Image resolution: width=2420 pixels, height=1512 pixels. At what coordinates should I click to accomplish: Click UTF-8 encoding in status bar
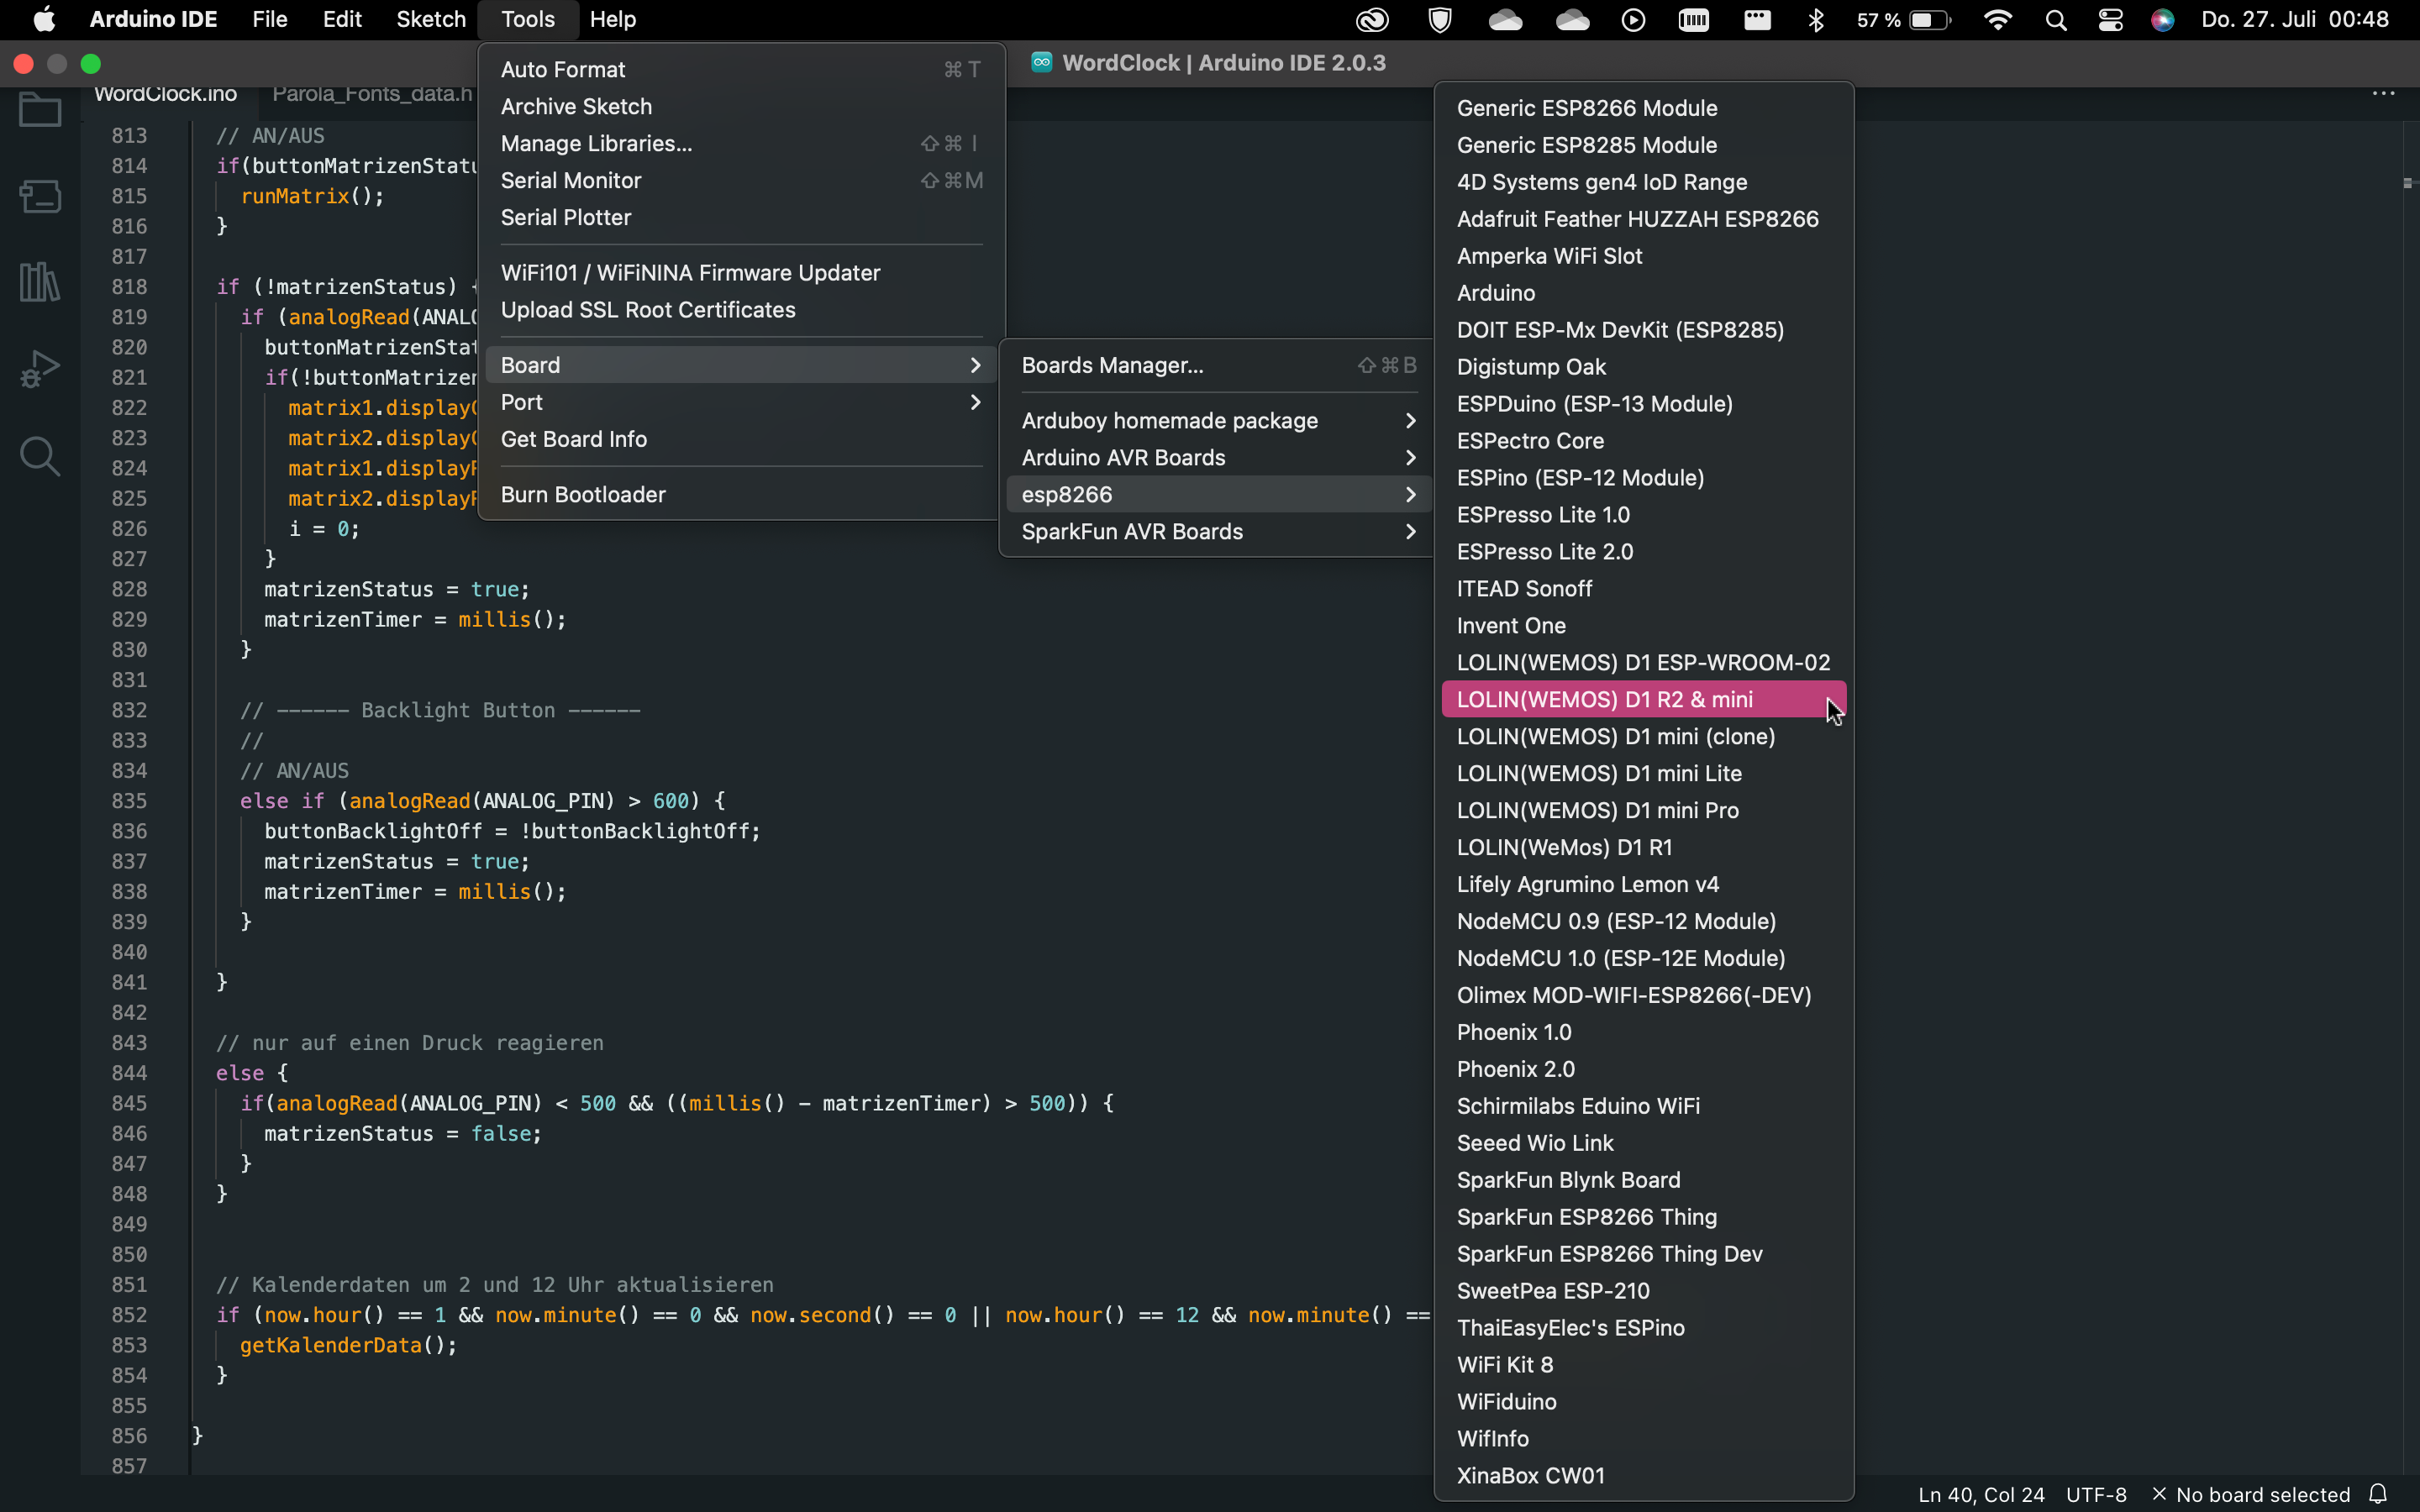click(2096, 1494)
